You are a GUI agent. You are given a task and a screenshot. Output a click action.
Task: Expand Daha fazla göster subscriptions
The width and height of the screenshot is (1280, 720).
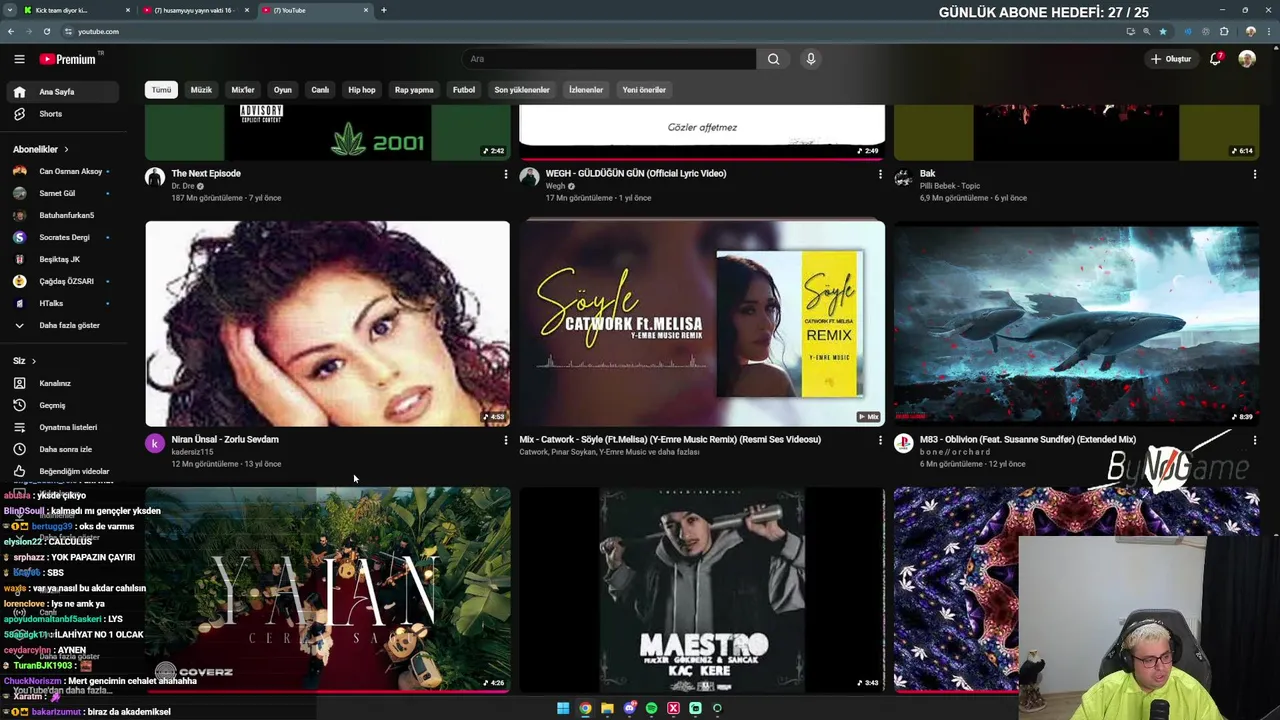coord(63,325)
